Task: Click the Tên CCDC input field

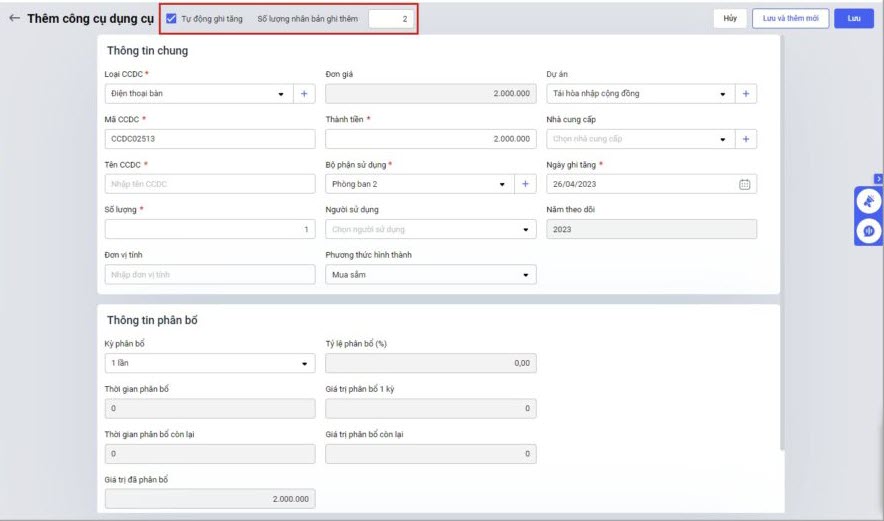Action: pyautogui.click(x=210, y=184)
